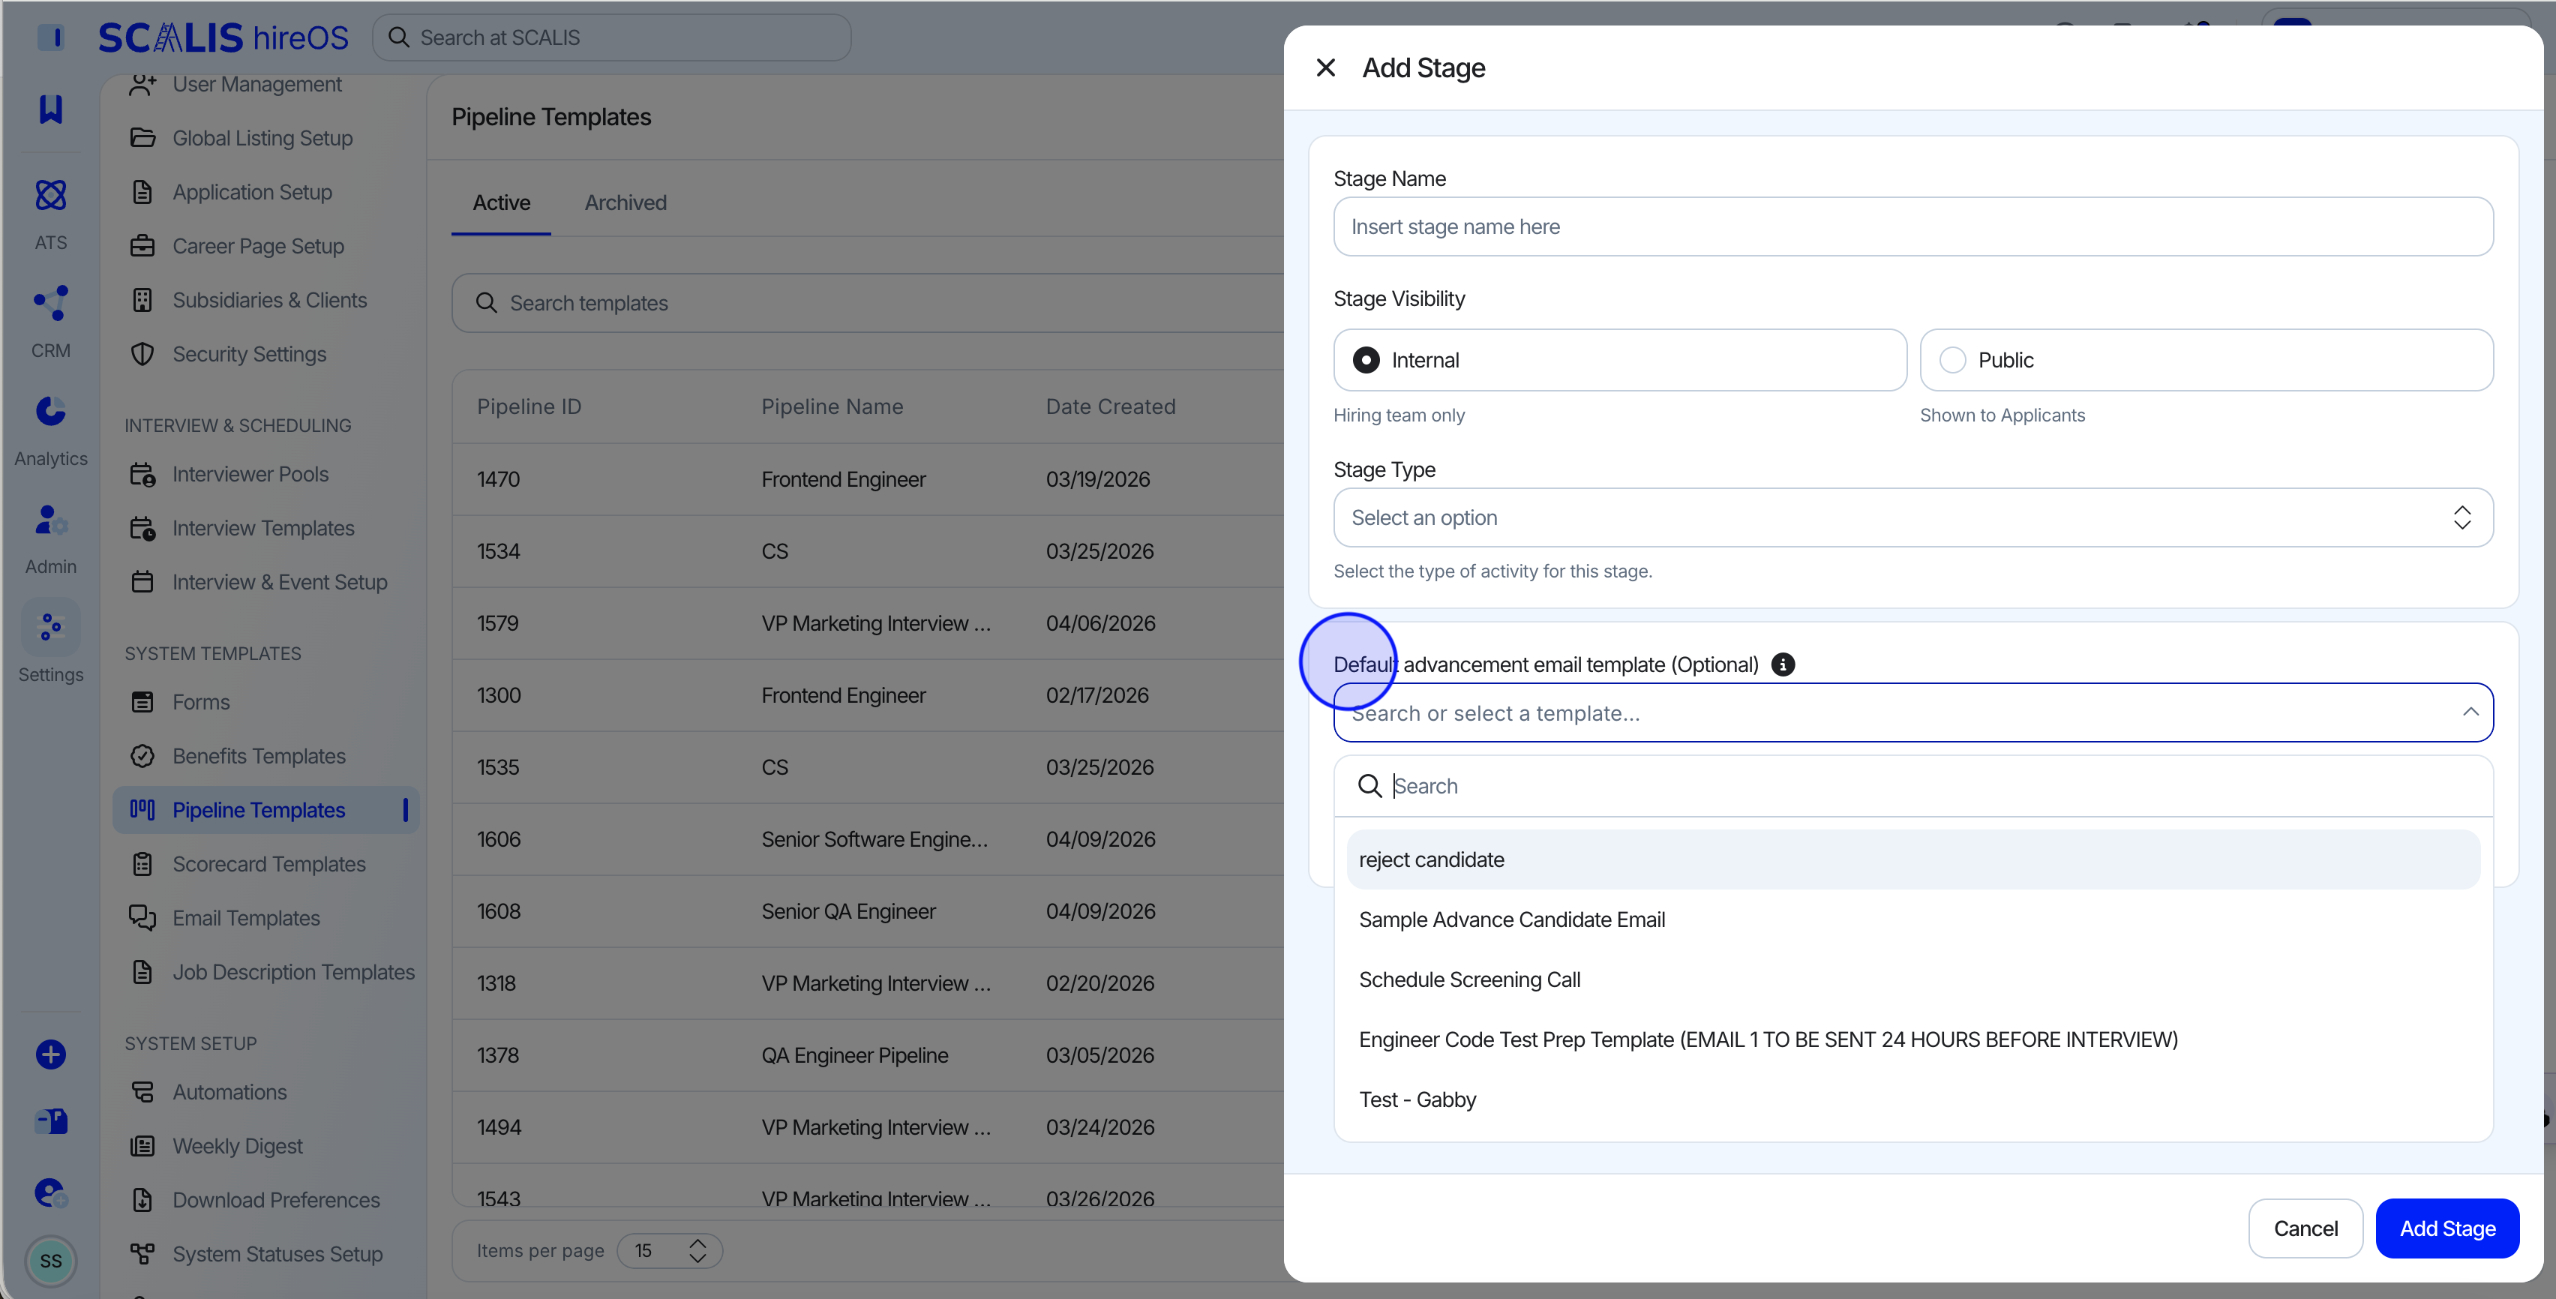Screen dimensions: 2556x1299
Task: Click 'Senior QA Engineer' pipeline name
Action: (848, 911)
